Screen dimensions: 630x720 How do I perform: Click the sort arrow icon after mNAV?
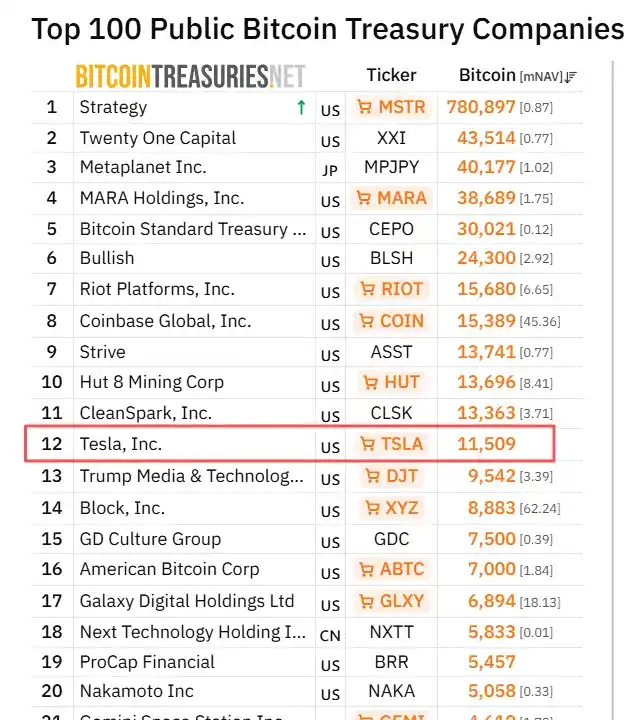click(571, 76)
